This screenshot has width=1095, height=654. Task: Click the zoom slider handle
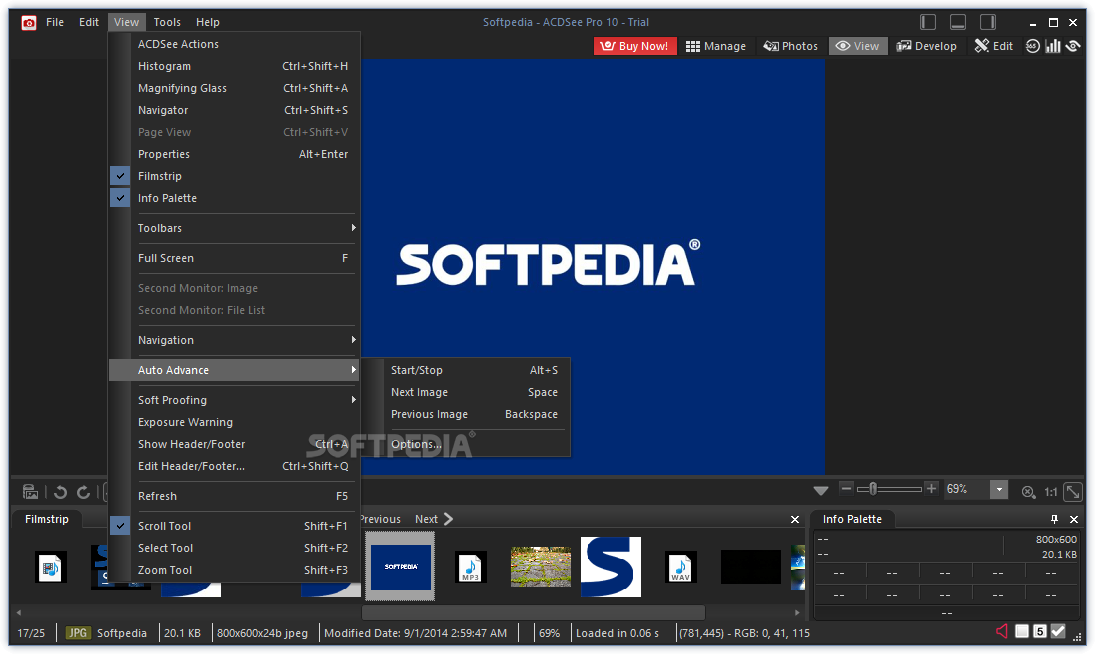point(873,489)
